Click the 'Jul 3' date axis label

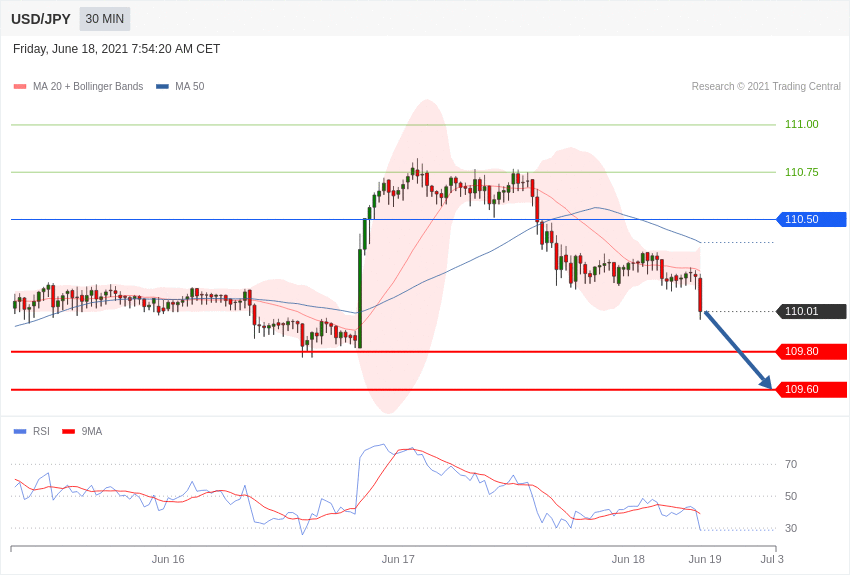pyautogui.click(x=772, y=559)
